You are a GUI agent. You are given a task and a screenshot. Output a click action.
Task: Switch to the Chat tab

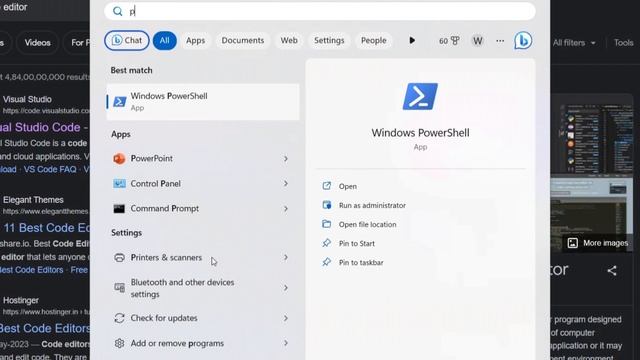(127, 40)
